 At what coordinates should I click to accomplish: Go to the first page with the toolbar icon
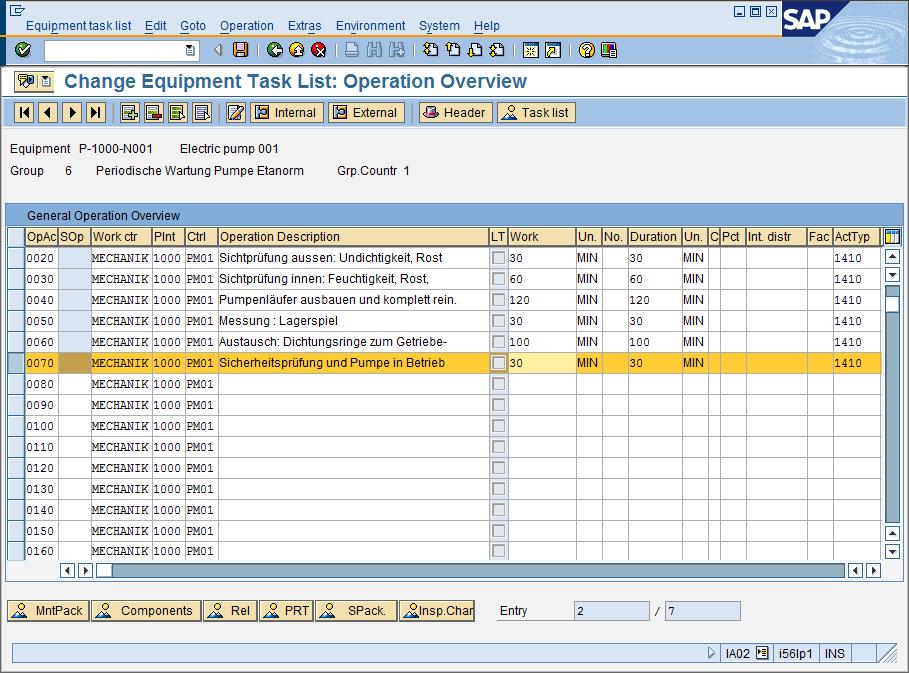[x=430, y=50]
